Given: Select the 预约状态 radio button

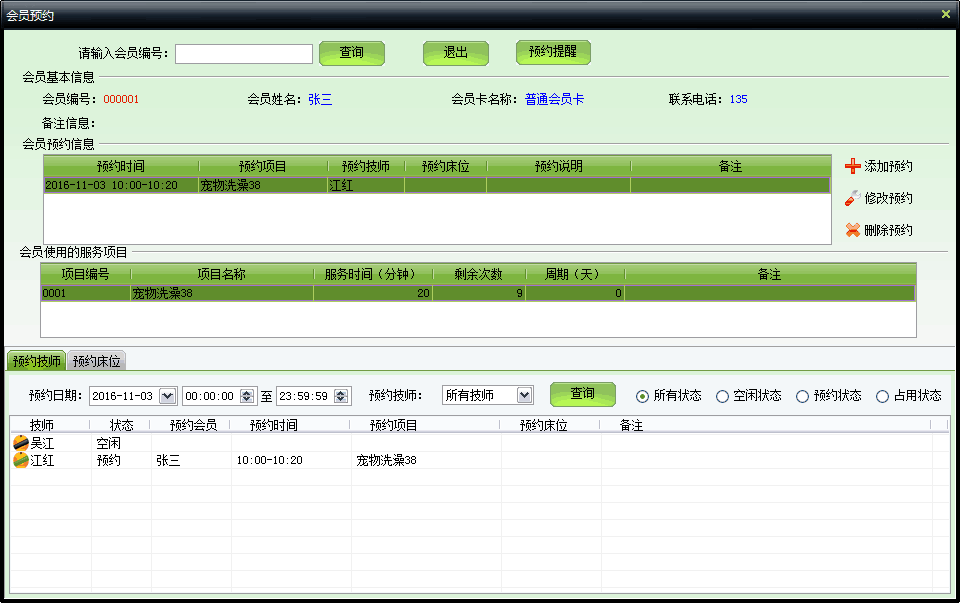Looking at the screenshot, I should pyautogui.click(x=802, y=396).
